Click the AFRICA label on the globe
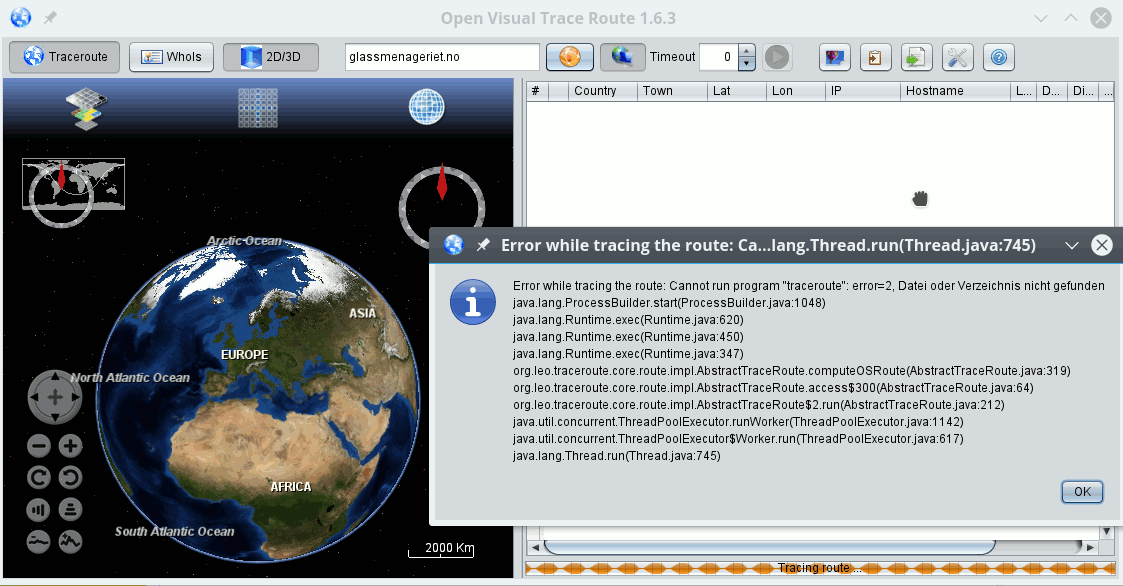 [x=291, y=486]
